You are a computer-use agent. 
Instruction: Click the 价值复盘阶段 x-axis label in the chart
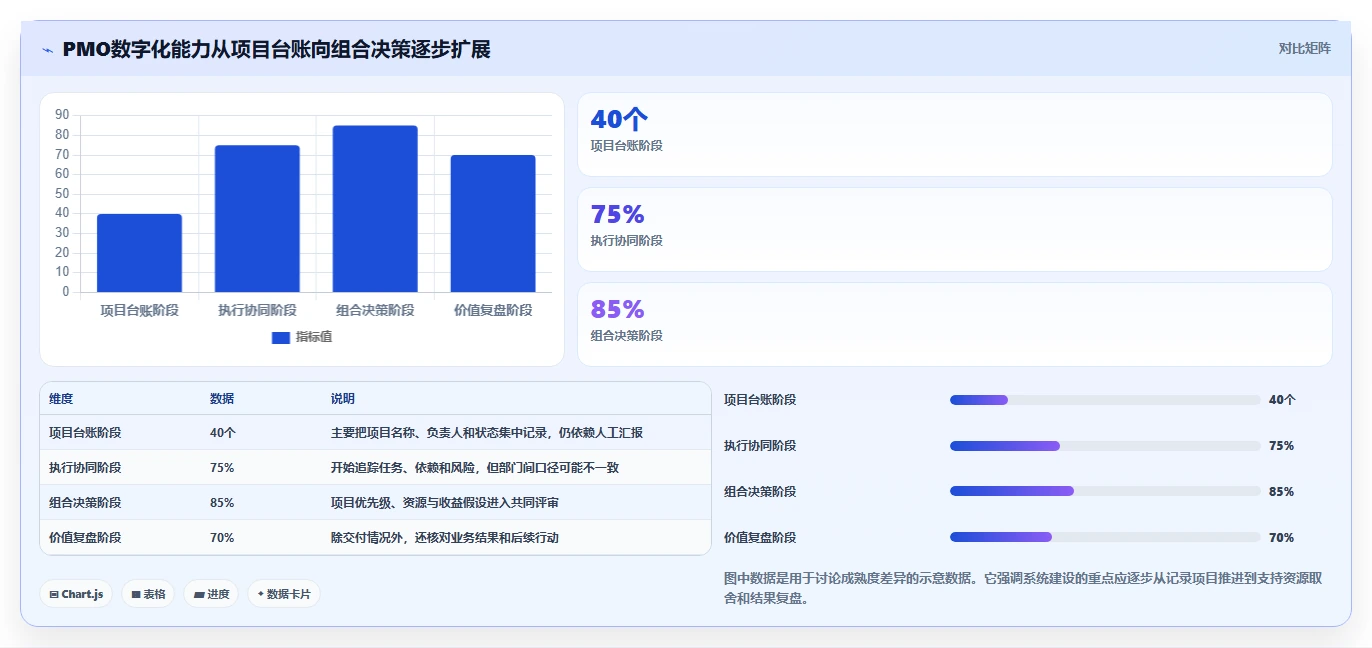click(493, 311)
